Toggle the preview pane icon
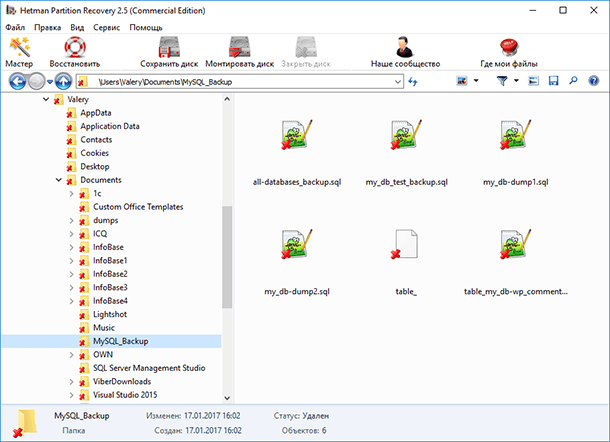 [x=533, y=81]
